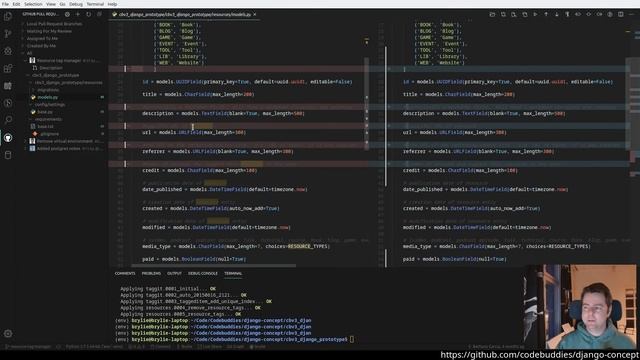640x360 pixels.
Task: Go to previous change with up arrow
Action: 546,14
